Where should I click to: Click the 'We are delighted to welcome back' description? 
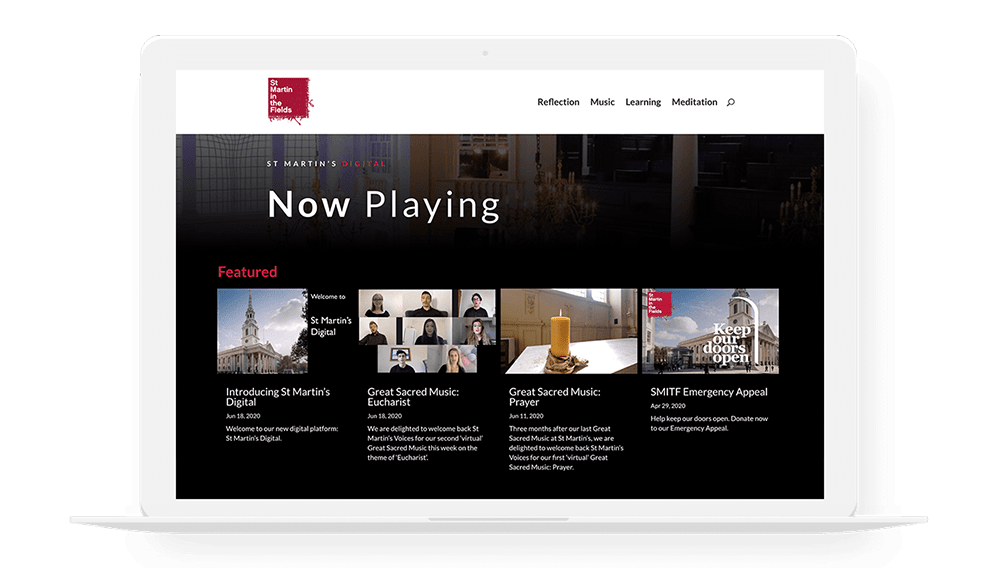[425, 443]
